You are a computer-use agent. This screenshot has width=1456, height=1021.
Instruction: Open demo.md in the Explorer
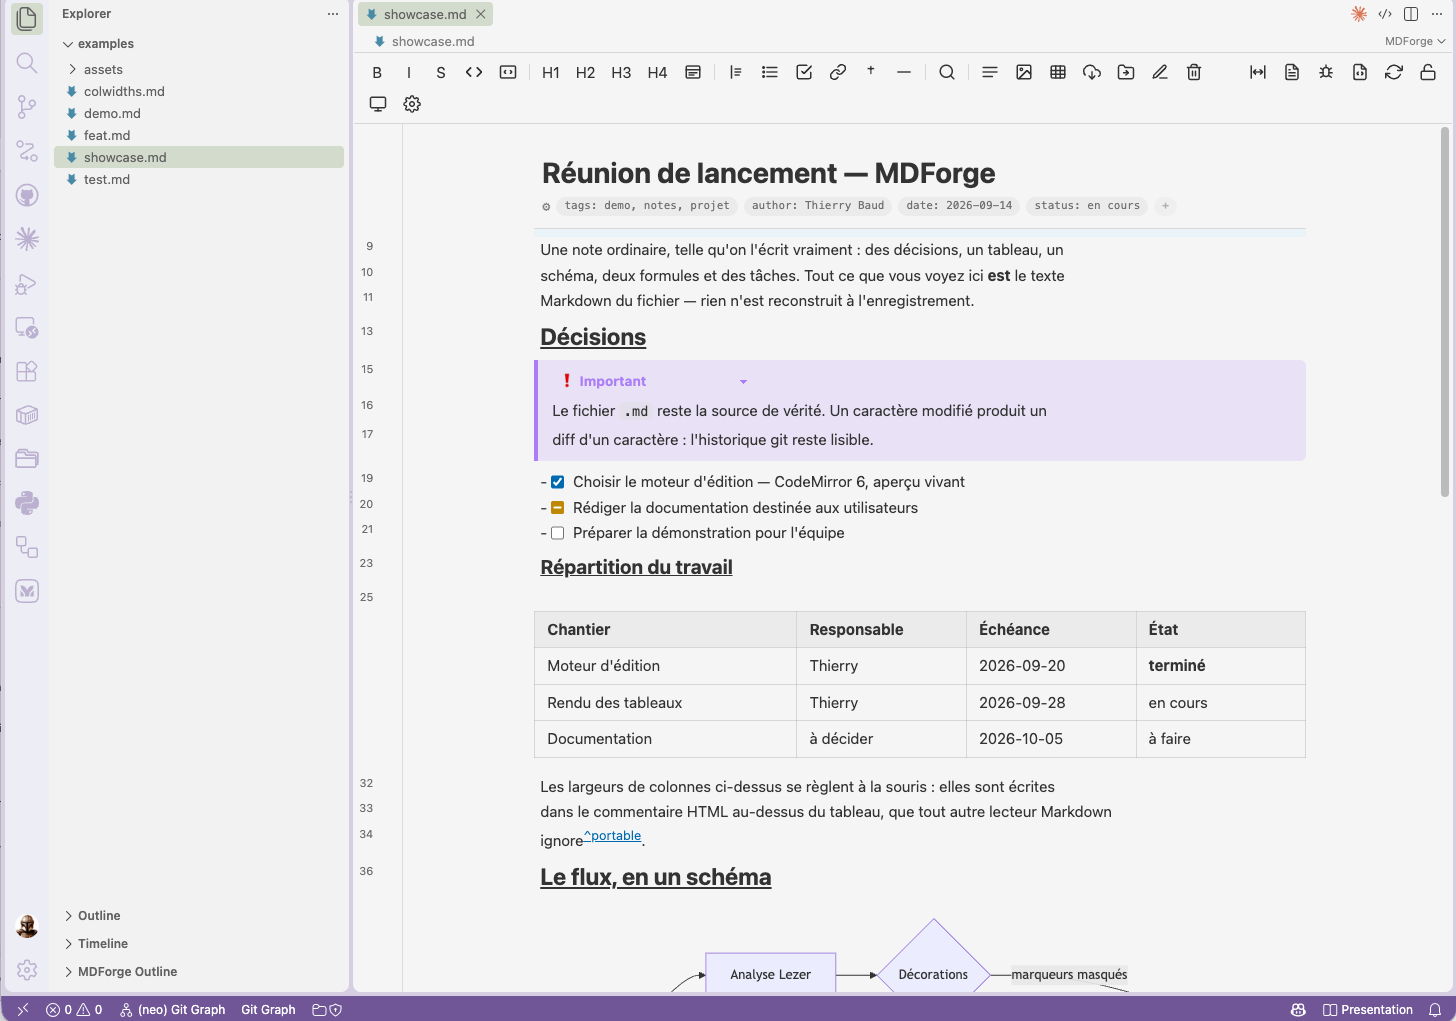click(199, 113)
